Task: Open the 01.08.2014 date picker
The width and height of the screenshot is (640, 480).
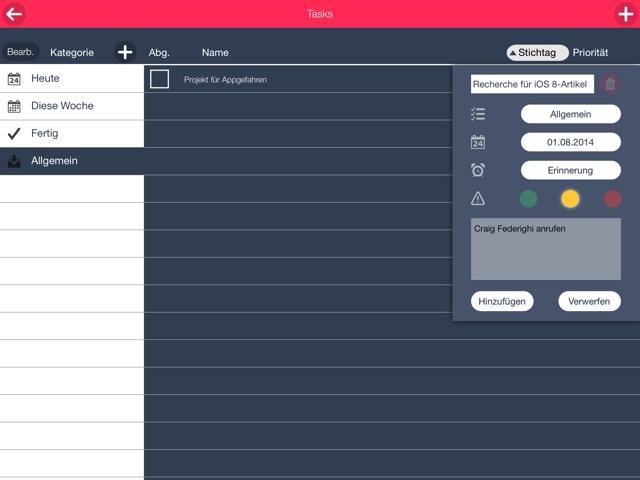Action: tap(570, 142)
